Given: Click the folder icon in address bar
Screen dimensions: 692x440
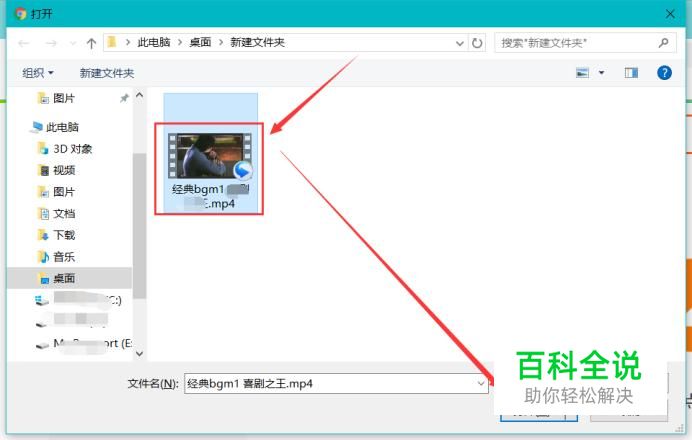Looking at the screenshot, I should pos(112,42).
